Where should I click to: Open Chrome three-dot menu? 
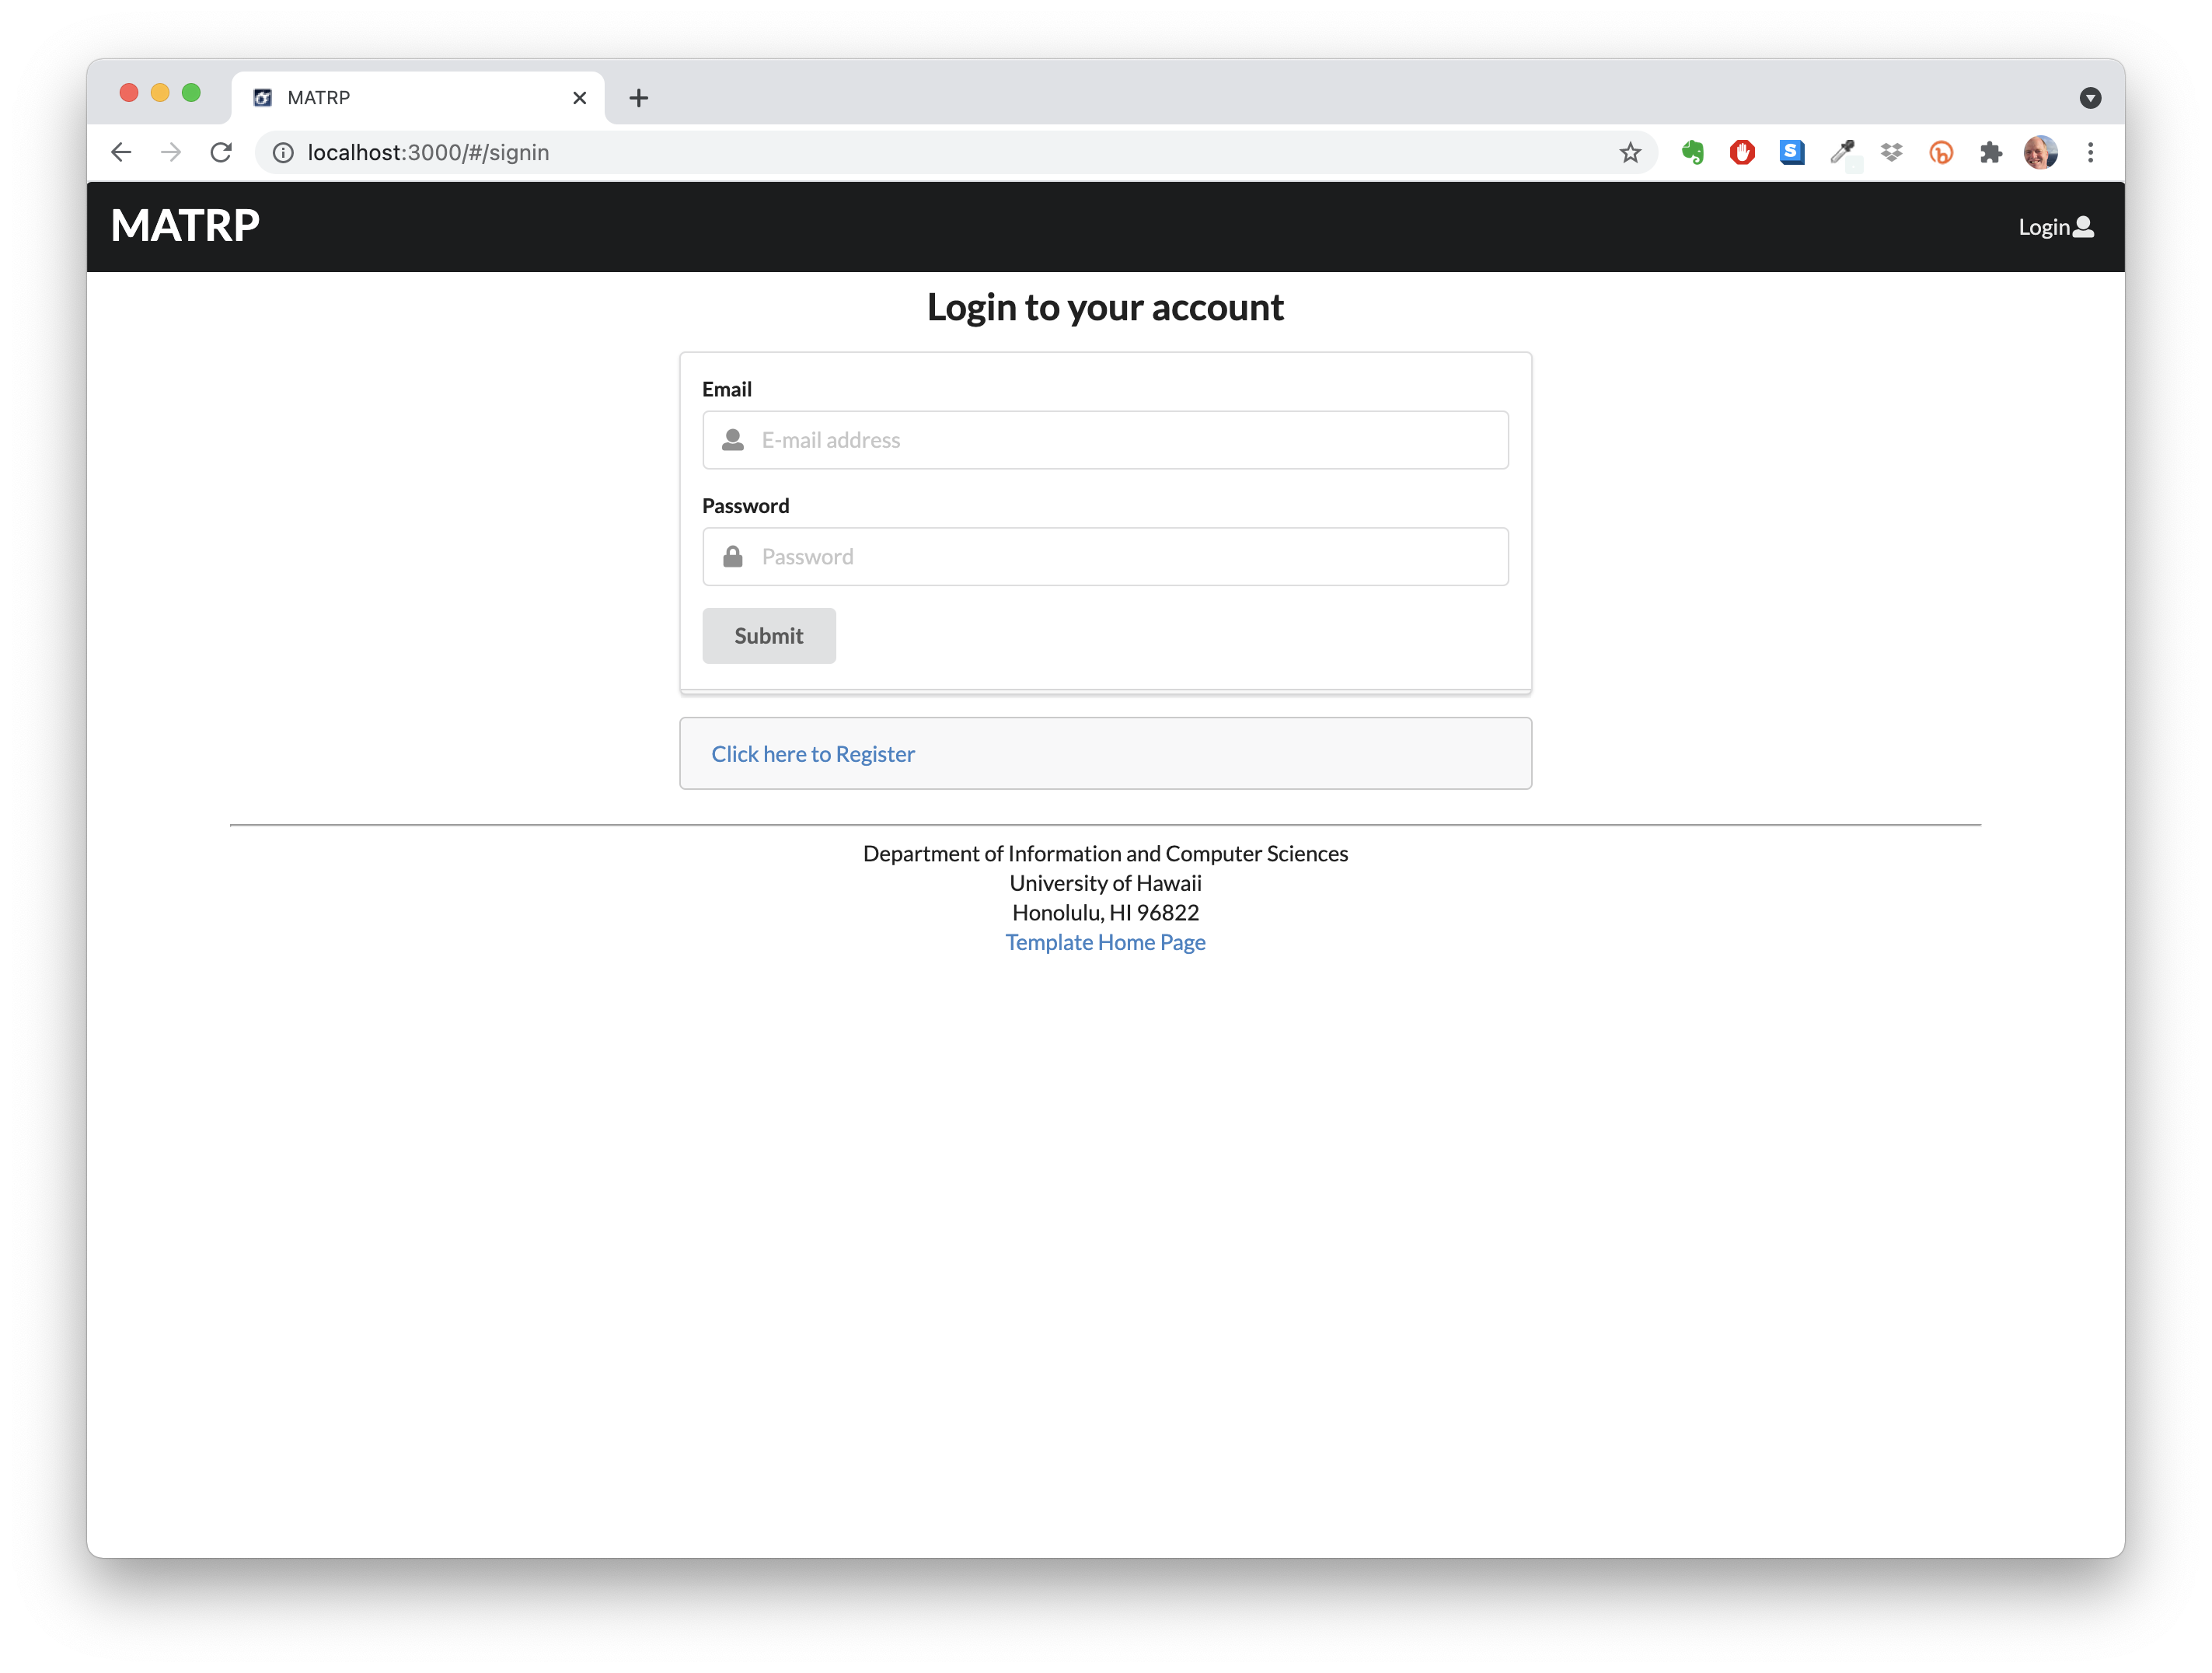pos(2090,152)
